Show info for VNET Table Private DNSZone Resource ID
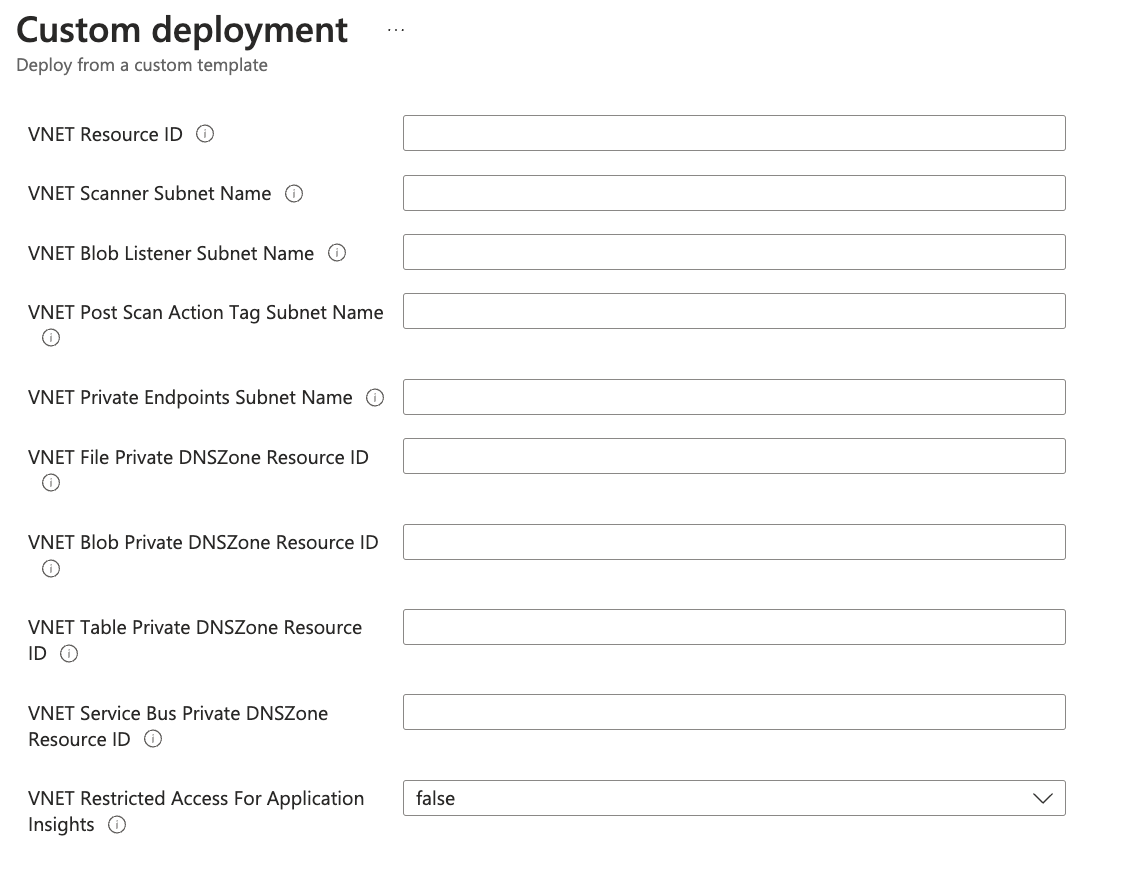 (69, 654)
